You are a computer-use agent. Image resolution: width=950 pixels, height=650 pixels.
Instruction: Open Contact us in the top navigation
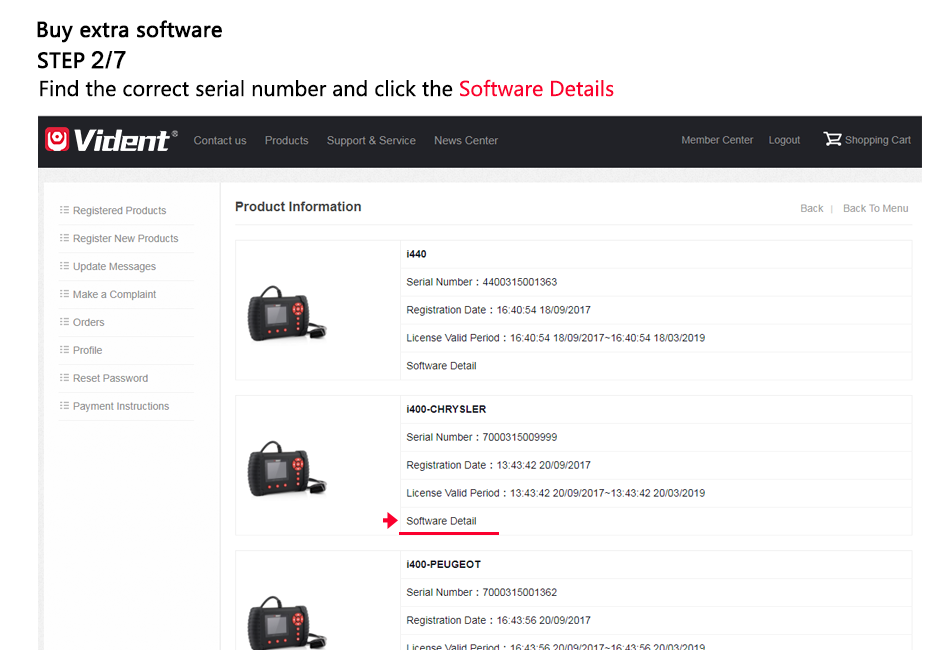pos(220,141)
